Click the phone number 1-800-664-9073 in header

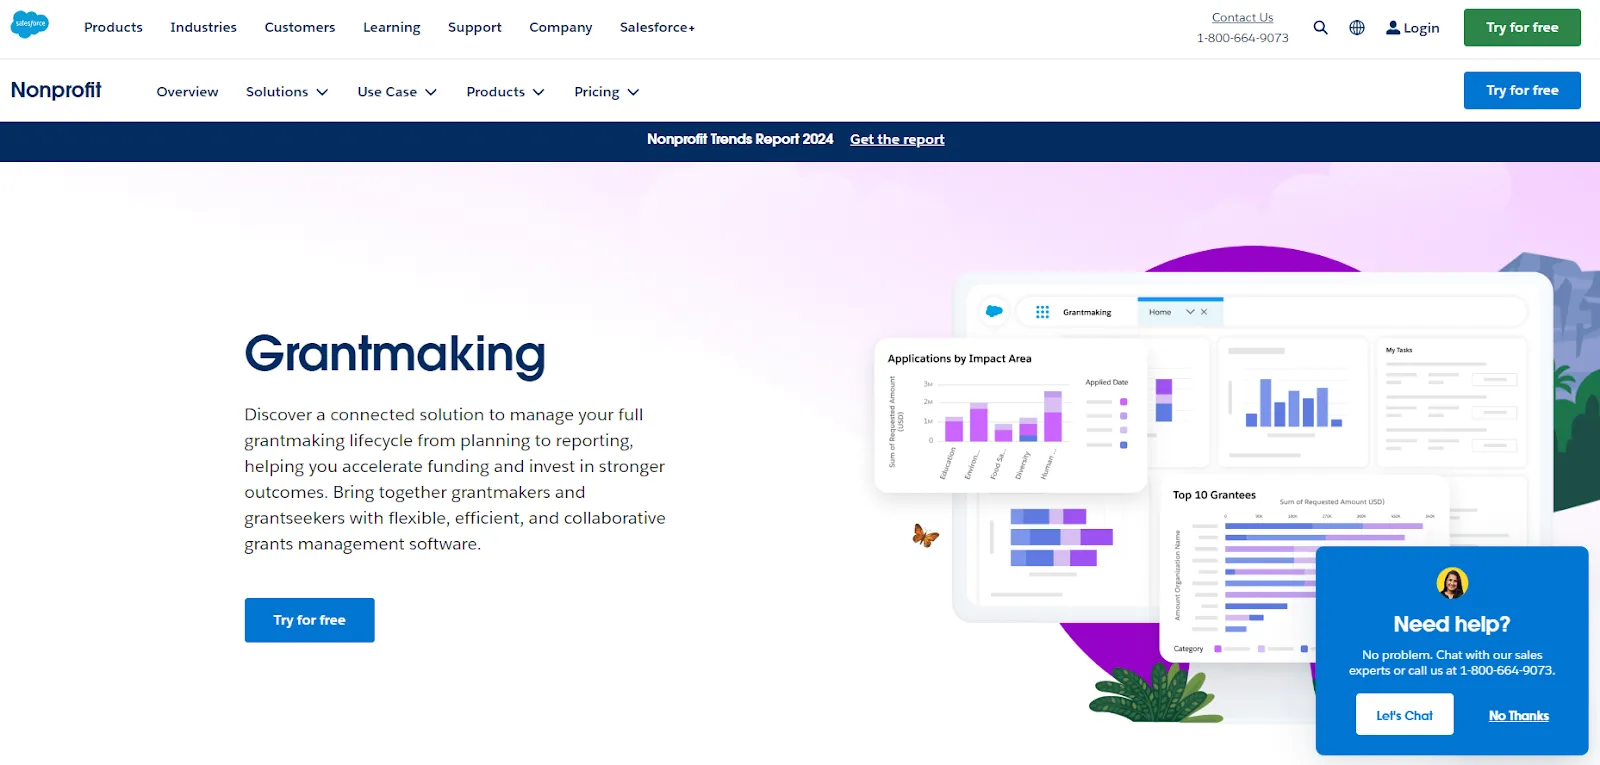click(x=1242, y=38)
